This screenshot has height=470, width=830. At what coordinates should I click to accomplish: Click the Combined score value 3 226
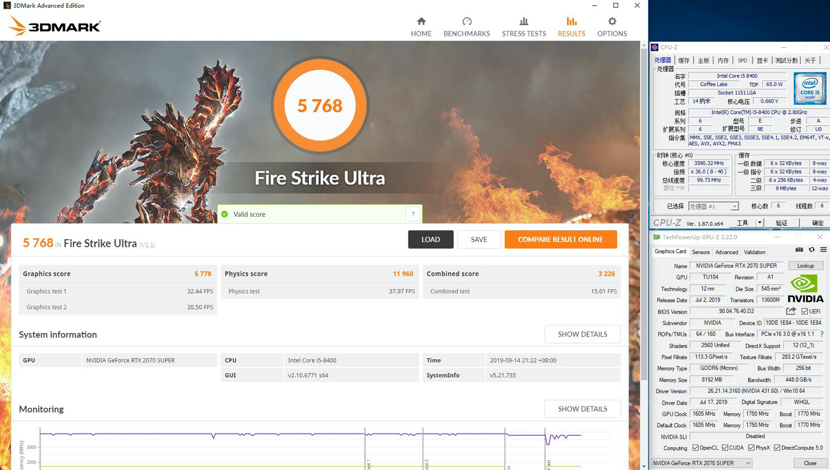point(607,274)
